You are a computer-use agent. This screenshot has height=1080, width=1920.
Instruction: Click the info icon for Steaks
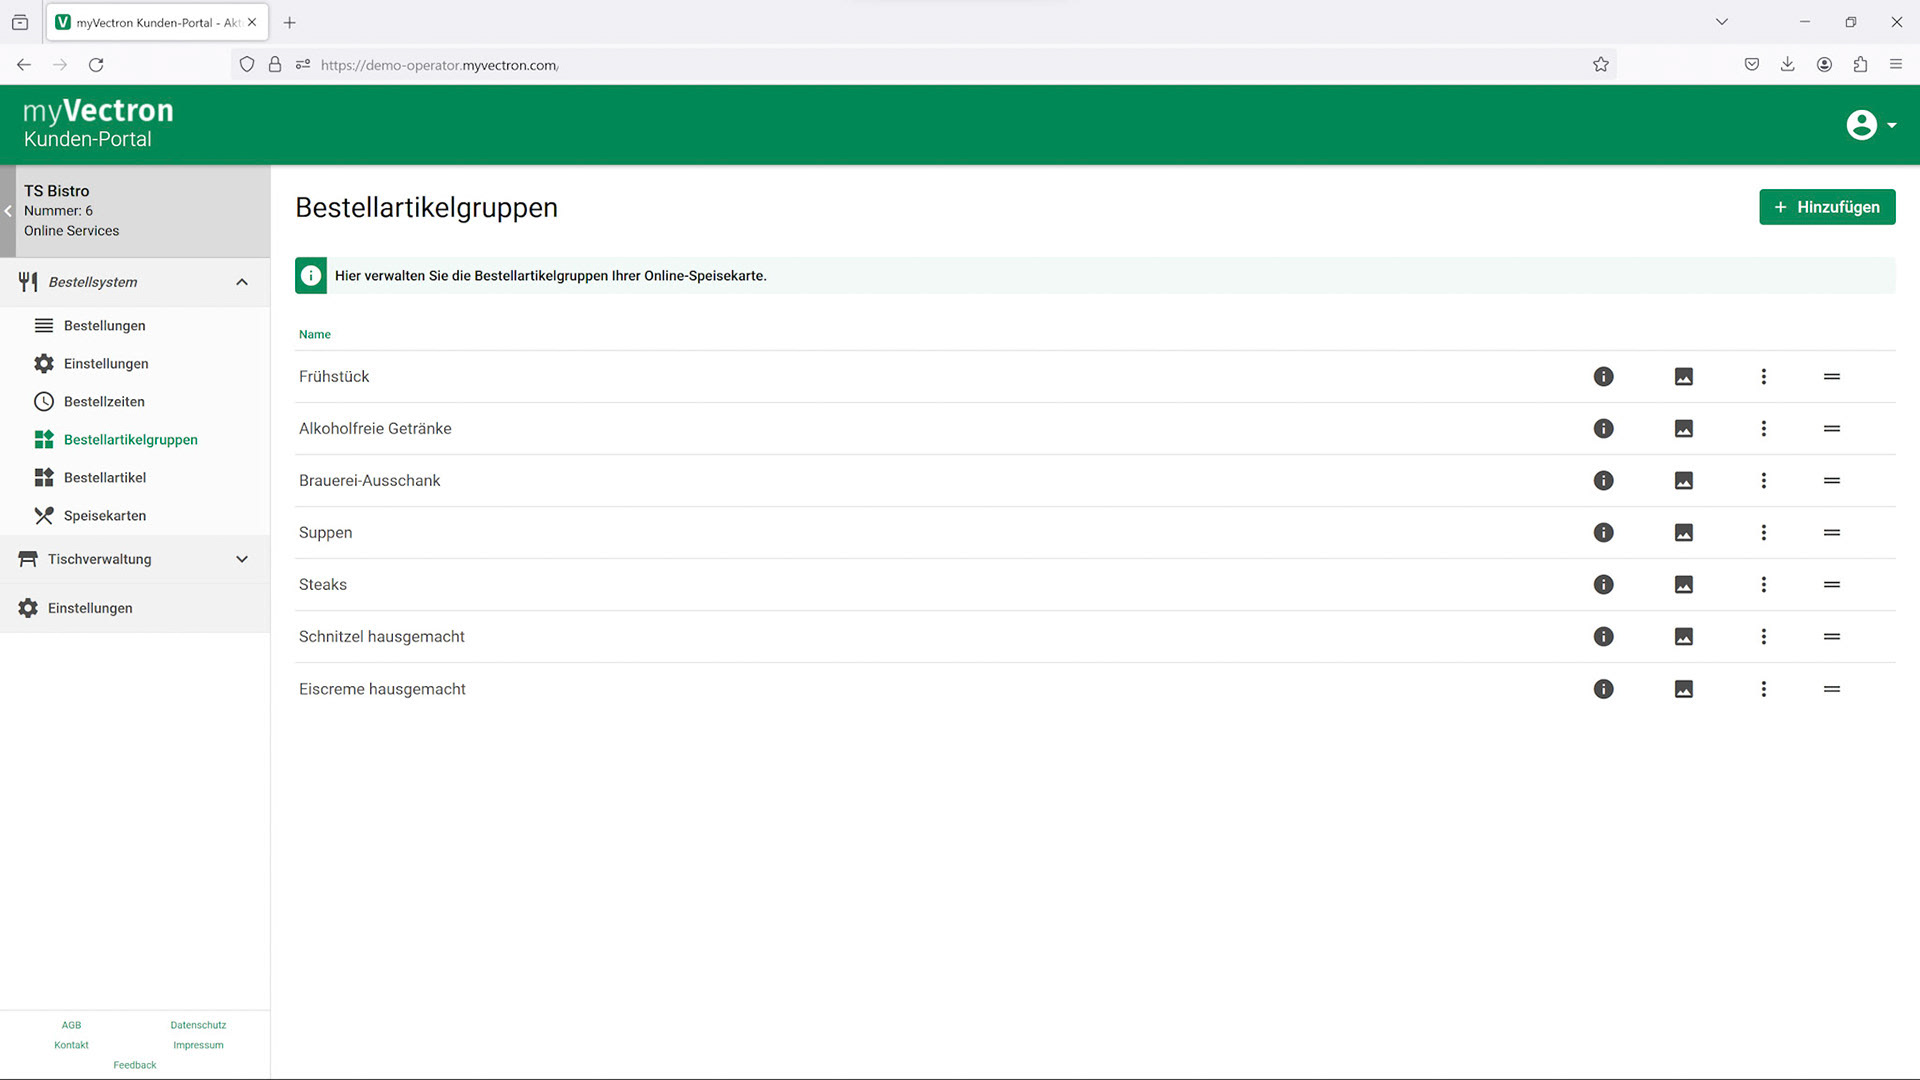pos(1603,585)
